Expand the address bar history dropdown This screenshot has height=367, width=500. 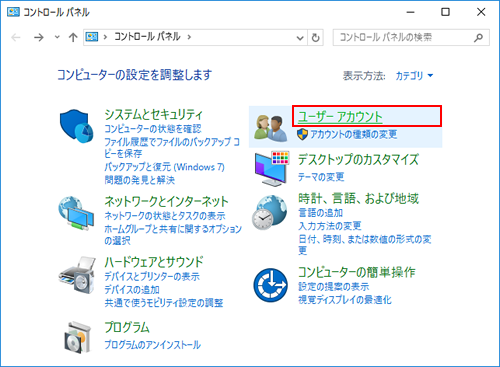[300, 38]
